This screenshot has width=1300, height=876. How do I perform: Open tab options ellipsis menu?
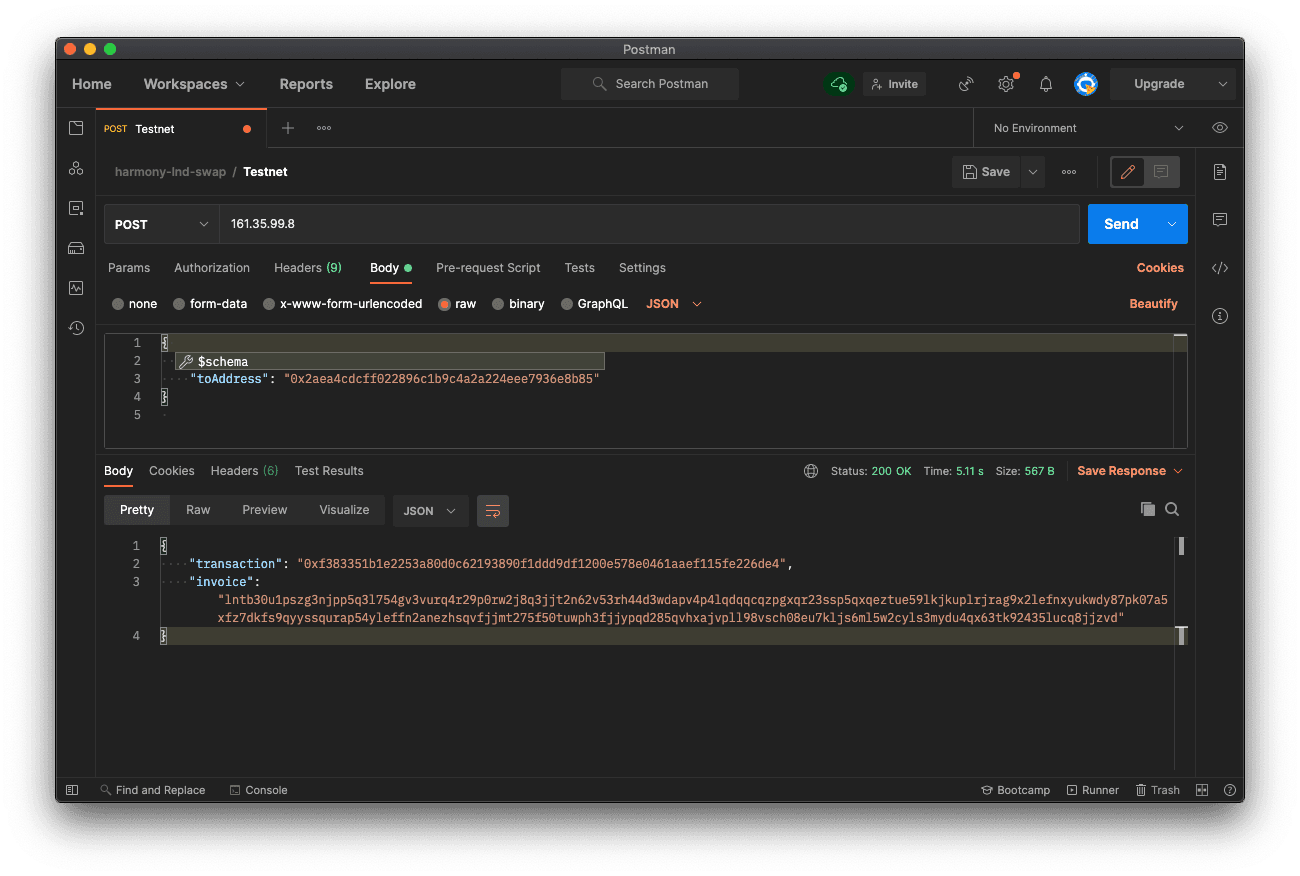point(324,128)
